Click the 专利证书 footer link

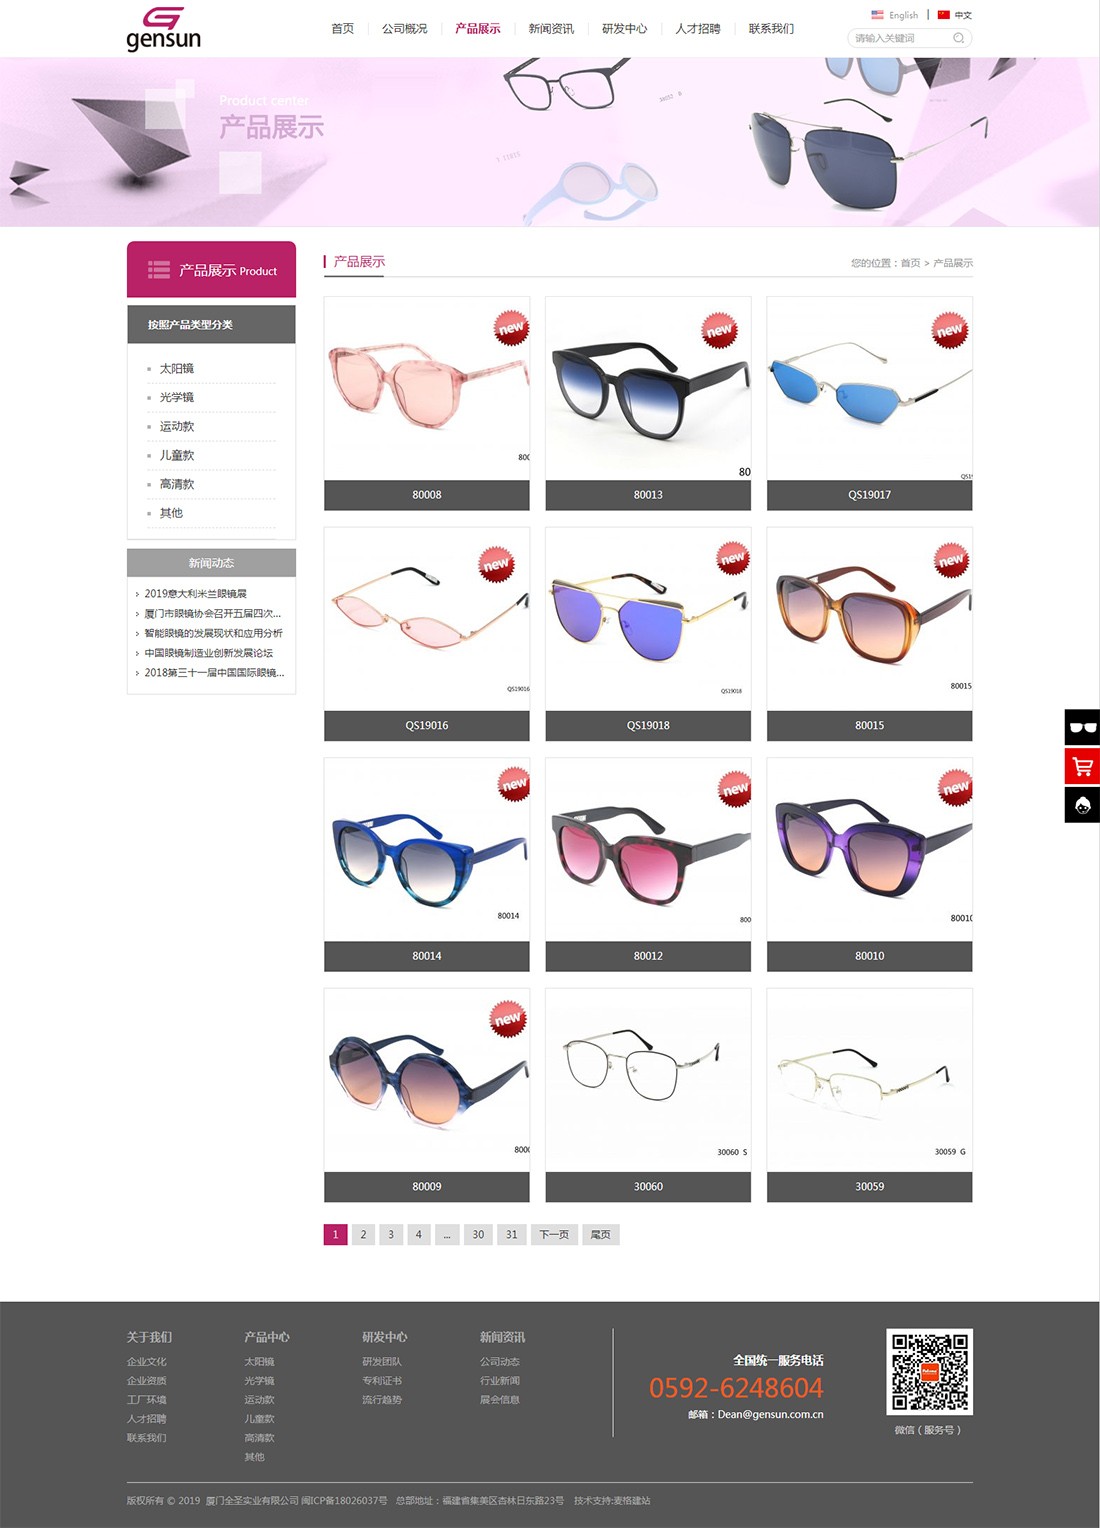click(382, 1381)
